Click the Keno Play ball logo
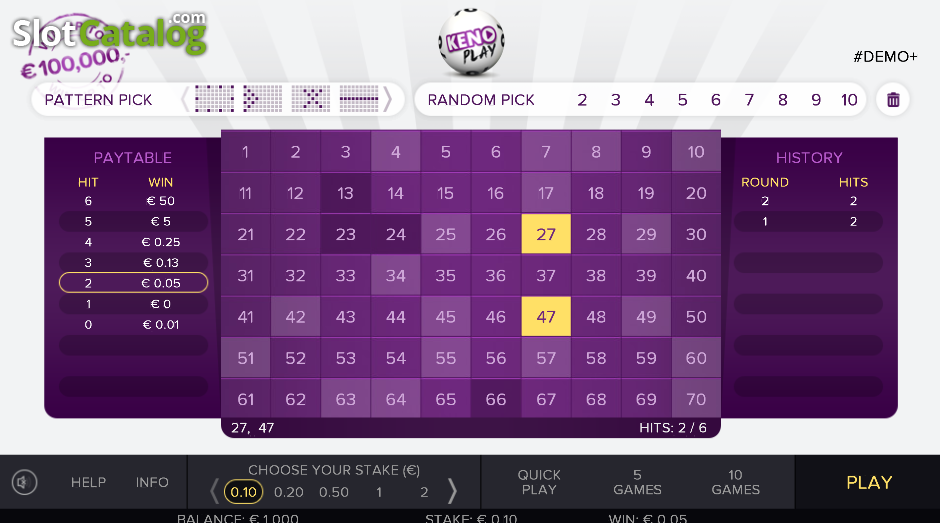 pos(471,43)
